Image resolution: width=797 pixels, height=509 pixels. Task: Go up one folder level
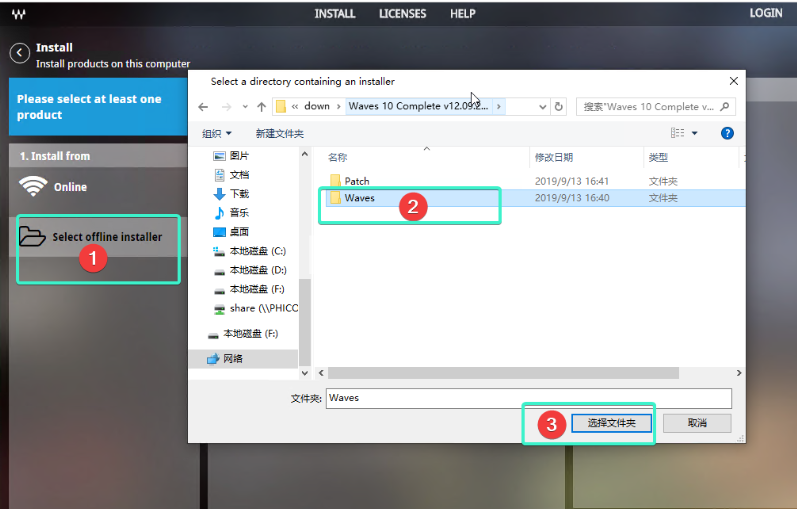[261, 107]
